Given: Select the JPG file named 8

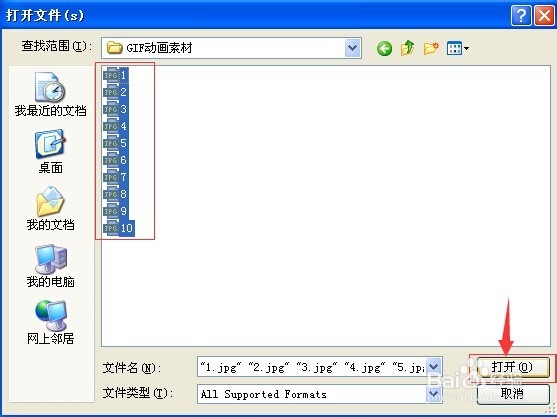Looking at the screenshot, I should pos(116,194).
